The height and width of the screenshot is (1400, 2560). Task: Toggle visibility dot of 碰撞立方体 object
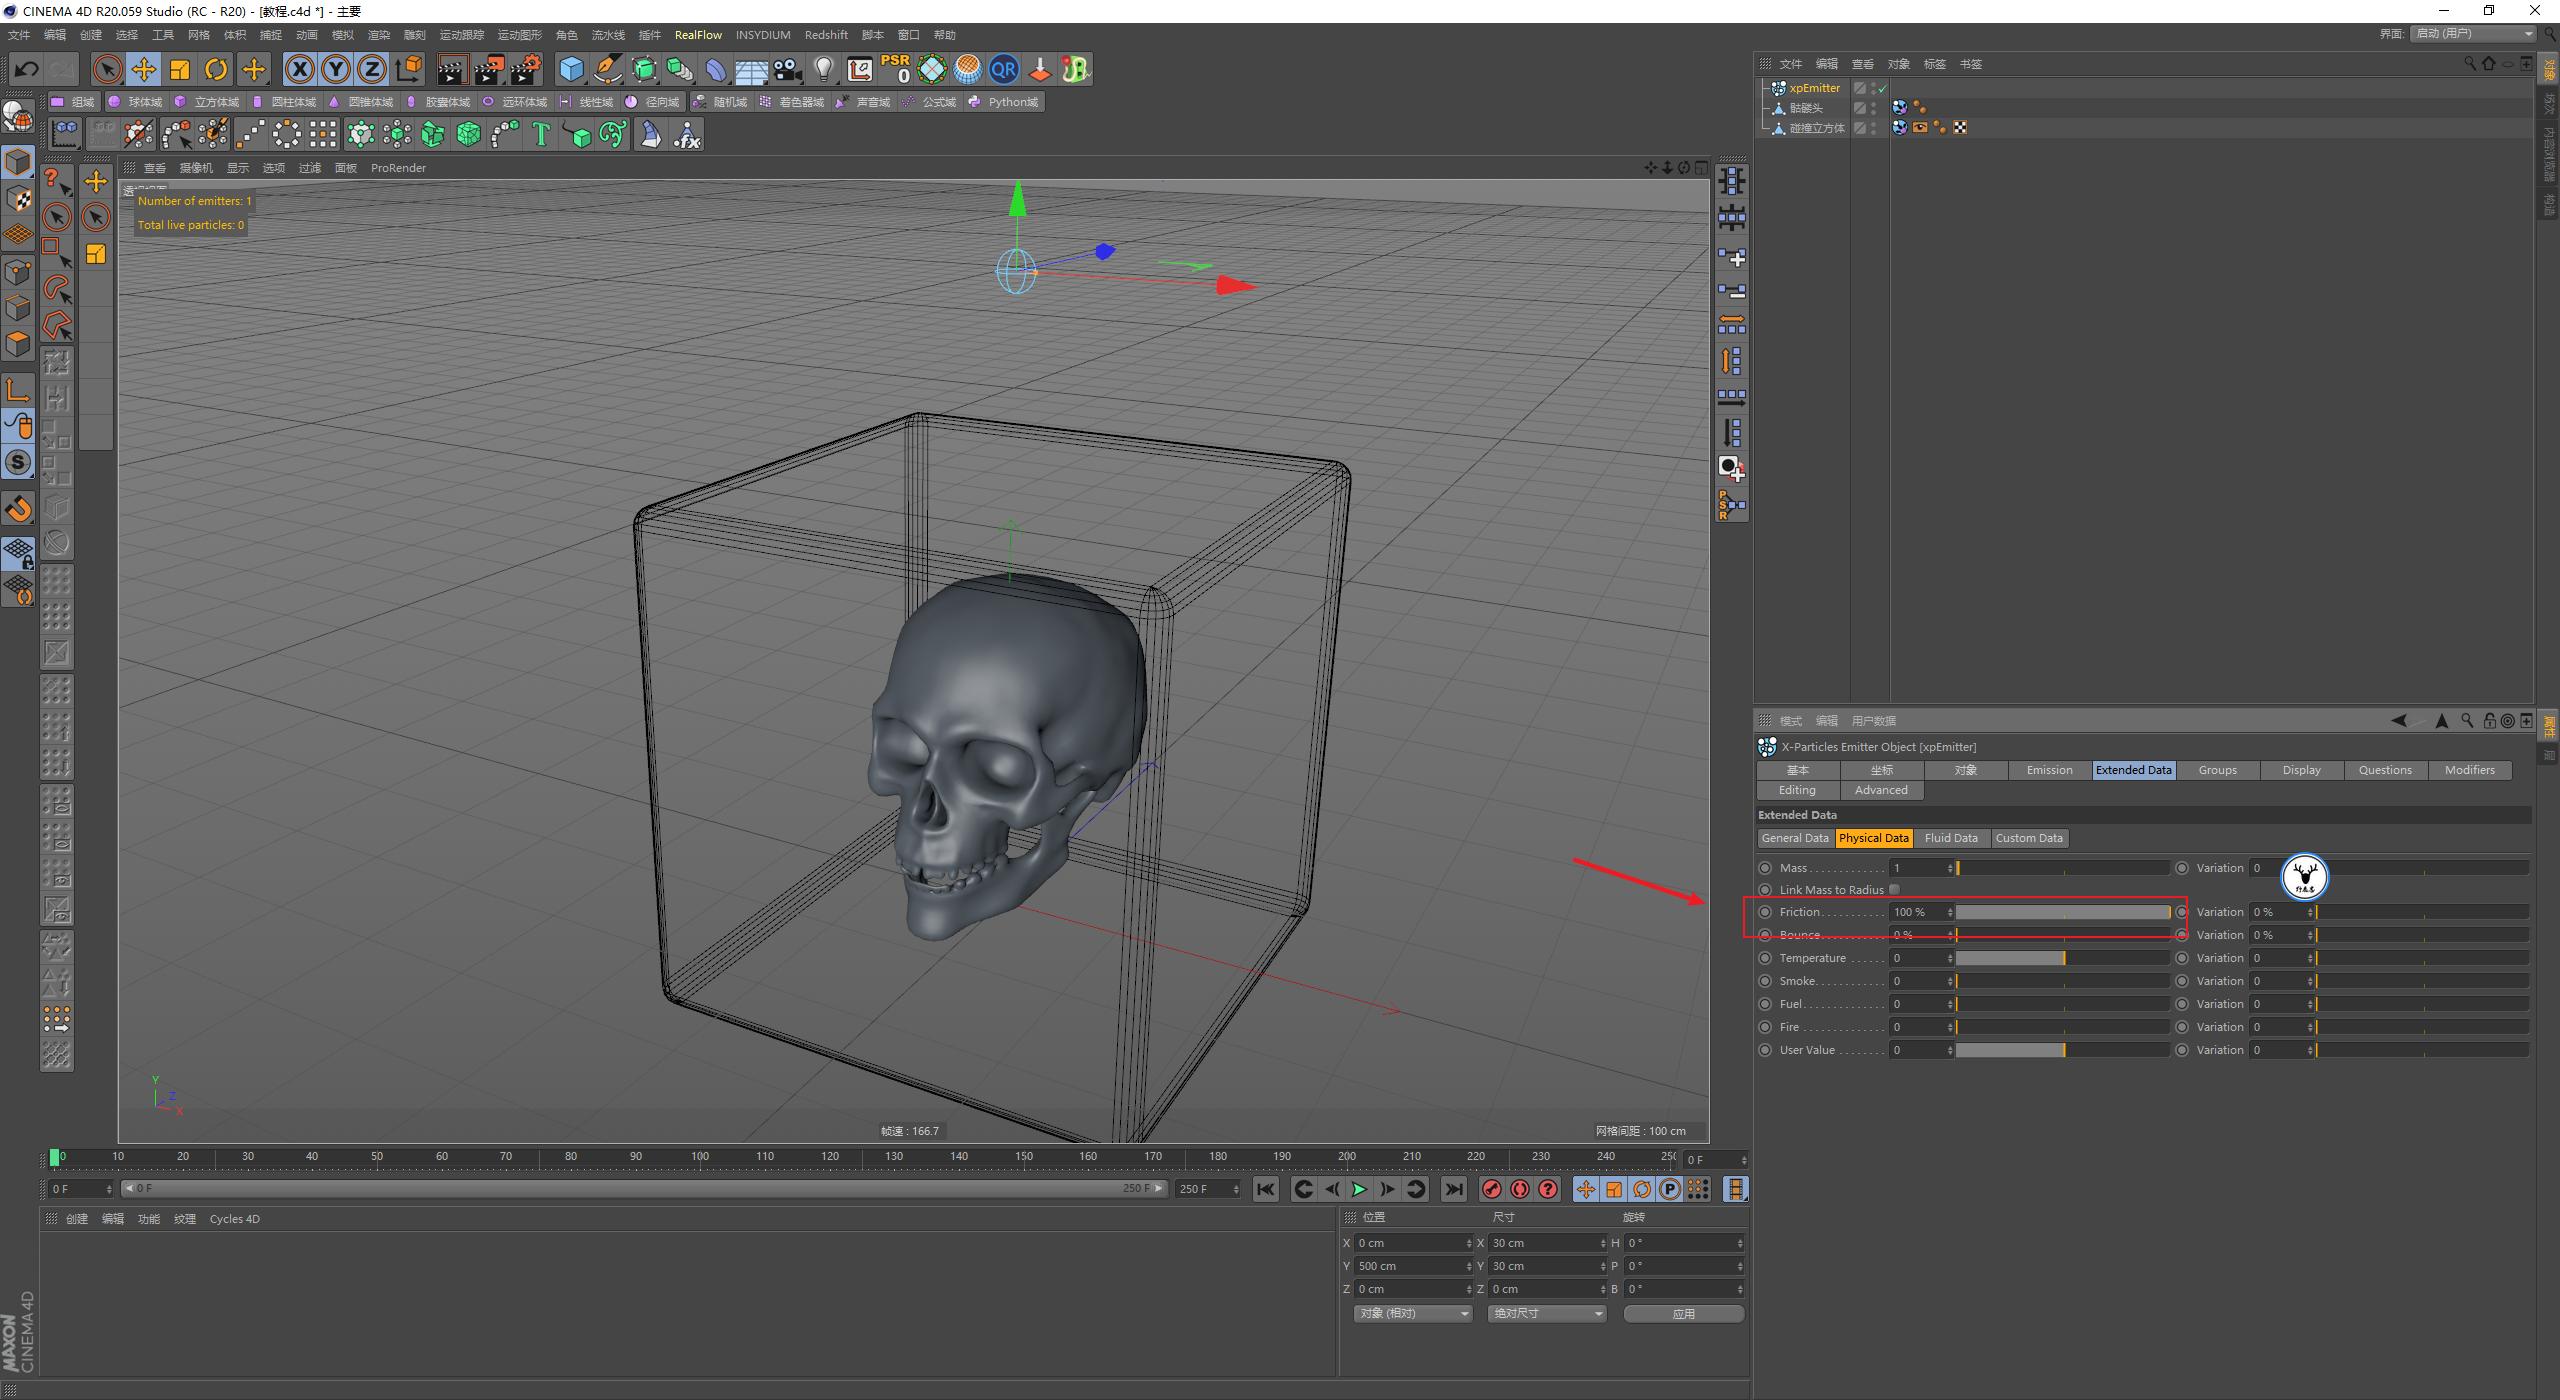(x=1872, y=124)
